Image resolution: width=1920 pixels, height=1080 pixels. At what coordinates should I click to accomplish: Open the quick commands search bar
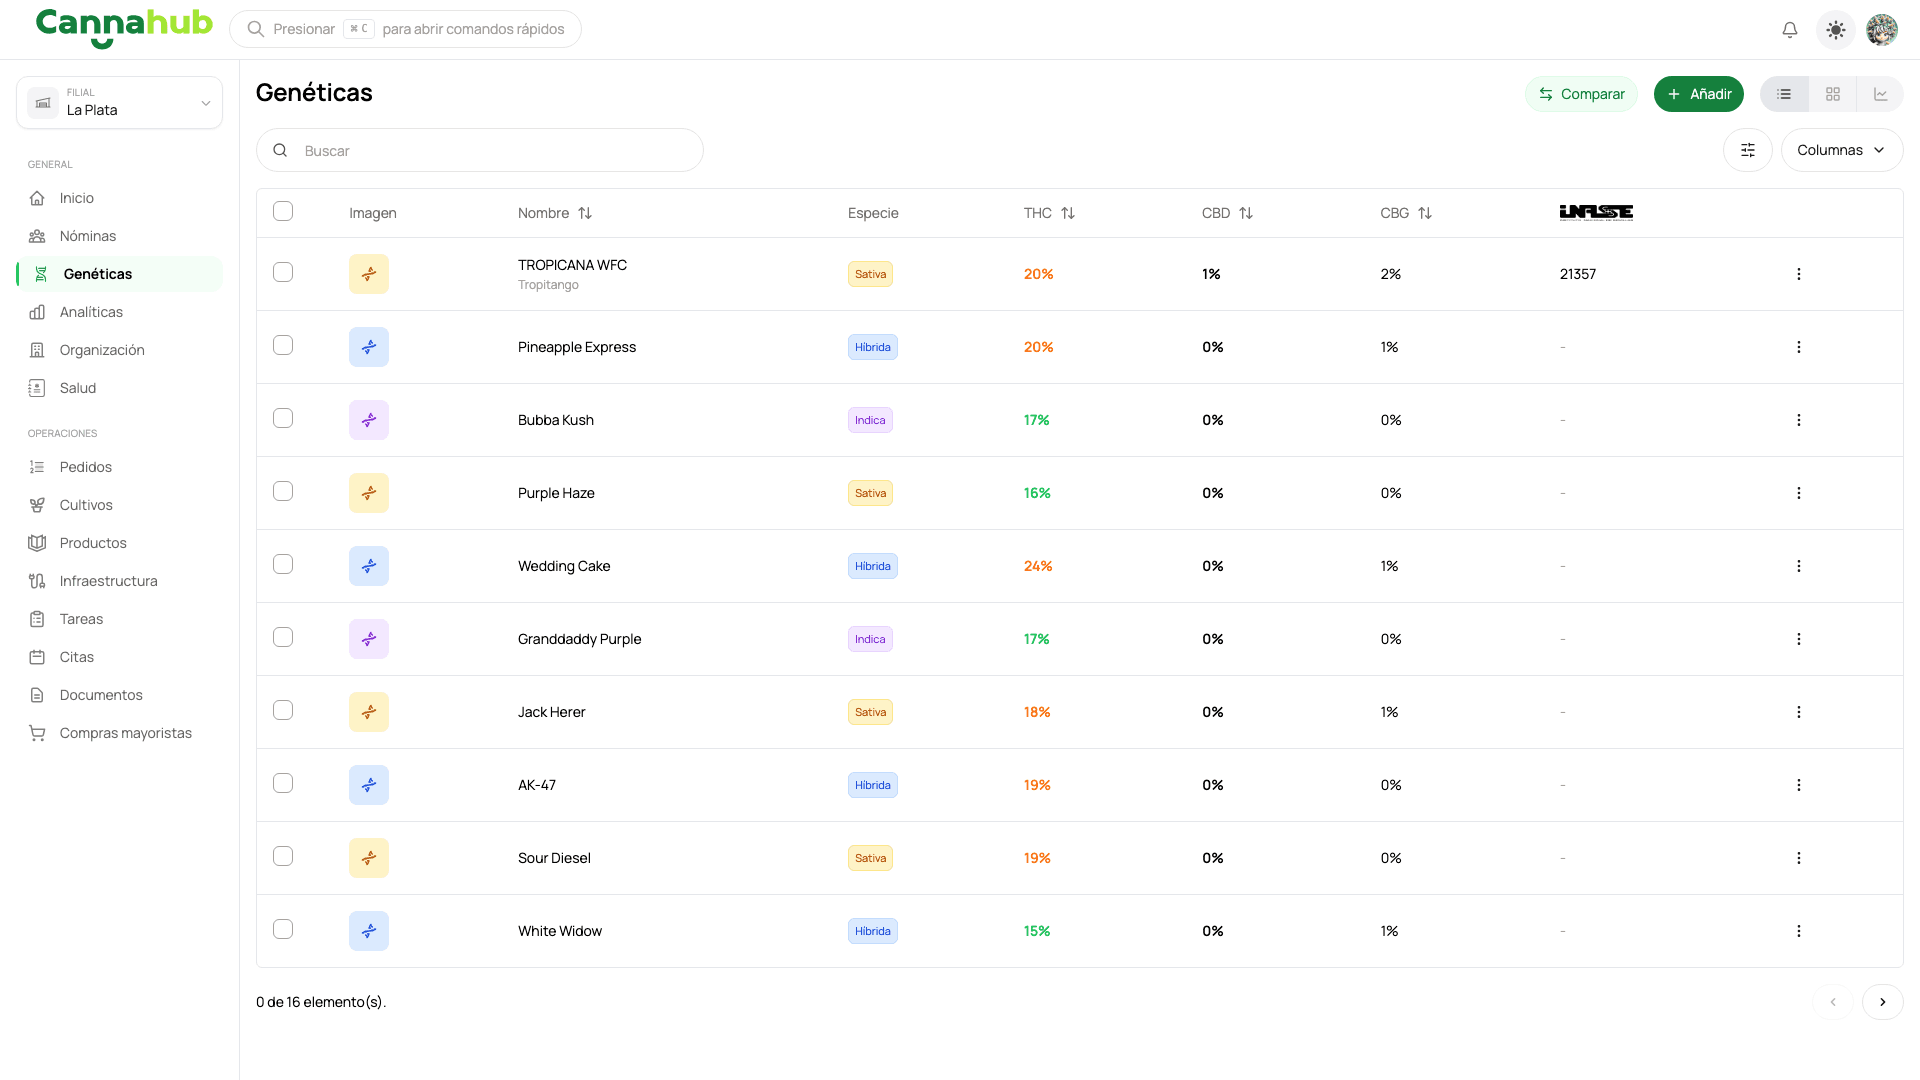point(405,29)
